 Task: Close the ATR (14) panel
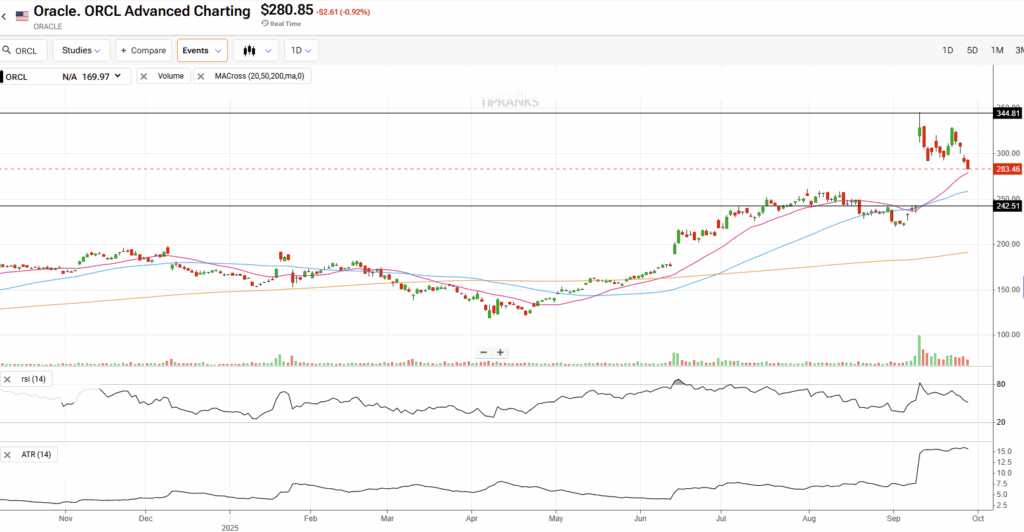(8, 454)
